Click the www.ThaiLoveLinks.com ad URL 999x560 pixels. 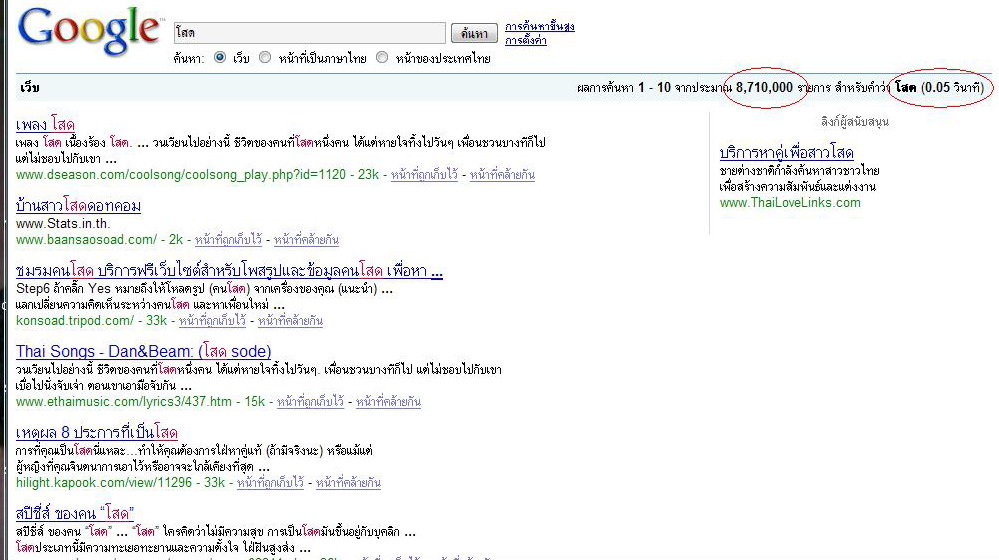click(x=790, y=203)
